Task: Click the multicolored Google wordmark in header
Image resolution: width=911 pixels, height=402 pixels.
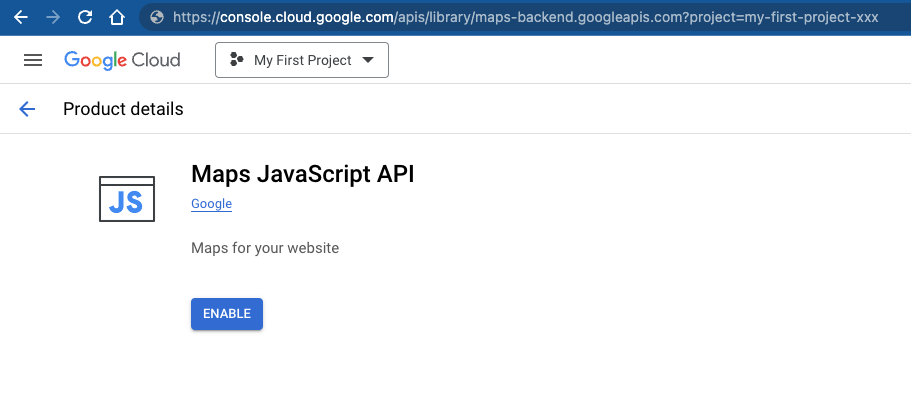Action: click(92, 60)
